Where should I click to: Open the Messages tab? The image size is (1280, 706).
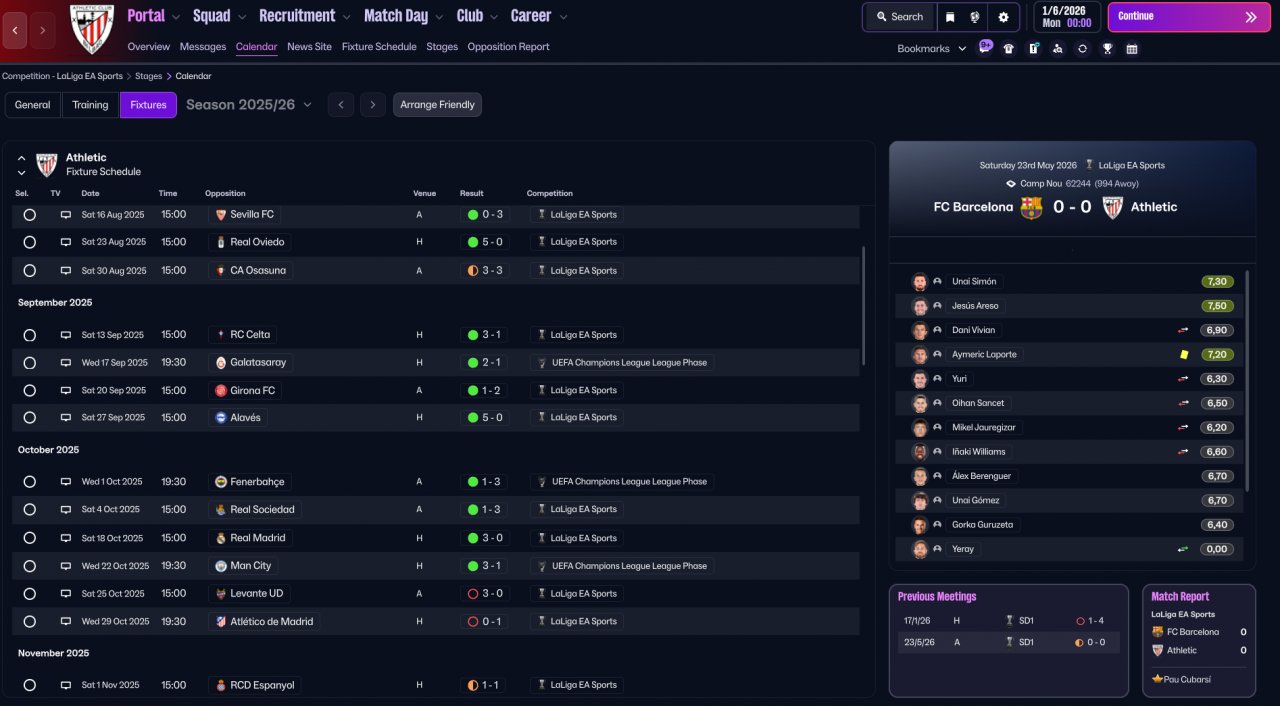pos(203,47)
